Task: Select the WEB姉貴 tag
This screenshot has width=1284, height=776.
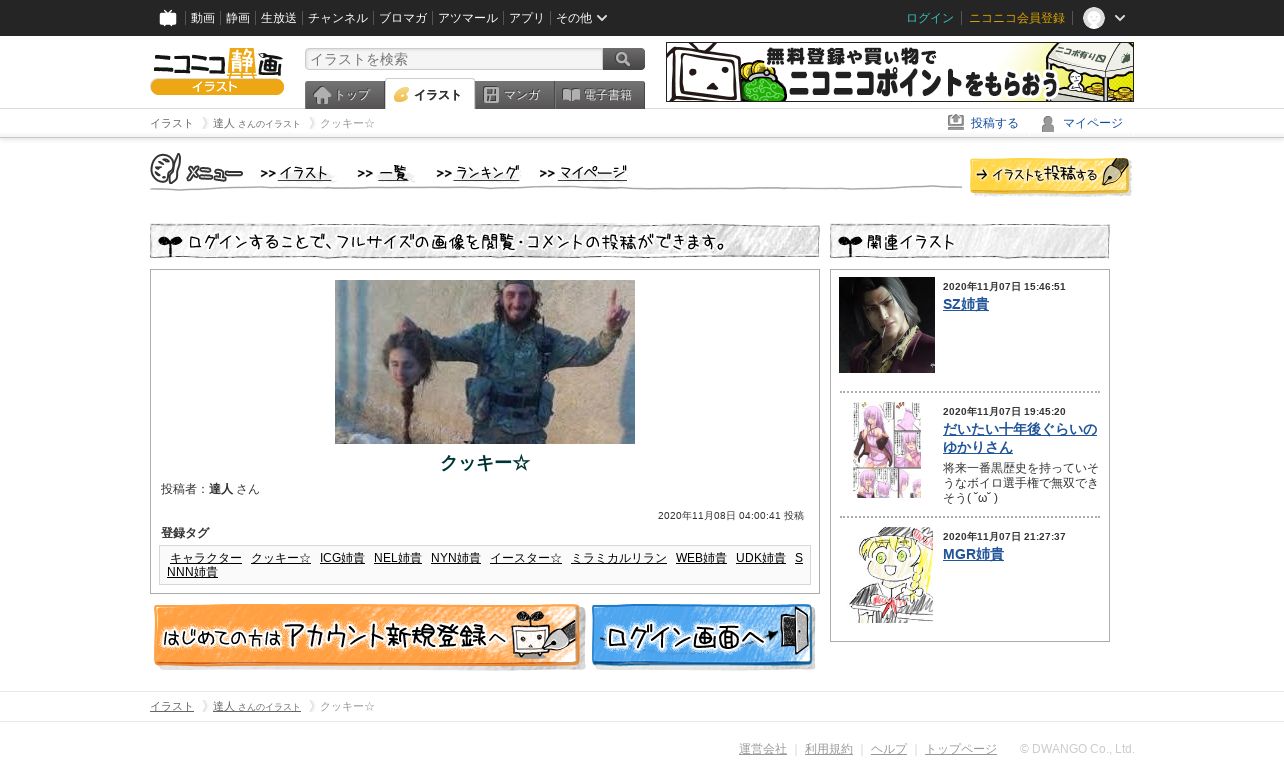Action: (701, 558)
